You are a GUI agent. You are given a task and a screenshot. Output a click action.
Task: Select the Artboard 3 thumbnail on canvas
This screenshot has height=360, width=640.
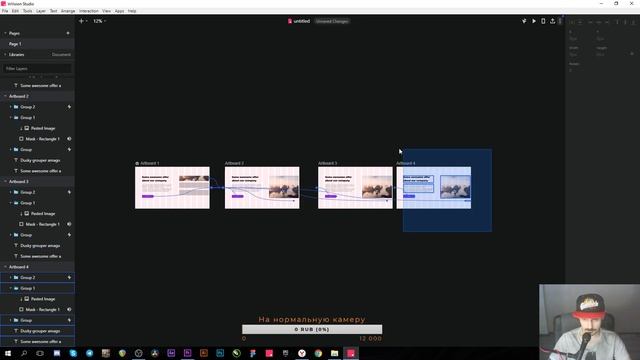click(x=355, y=188)
